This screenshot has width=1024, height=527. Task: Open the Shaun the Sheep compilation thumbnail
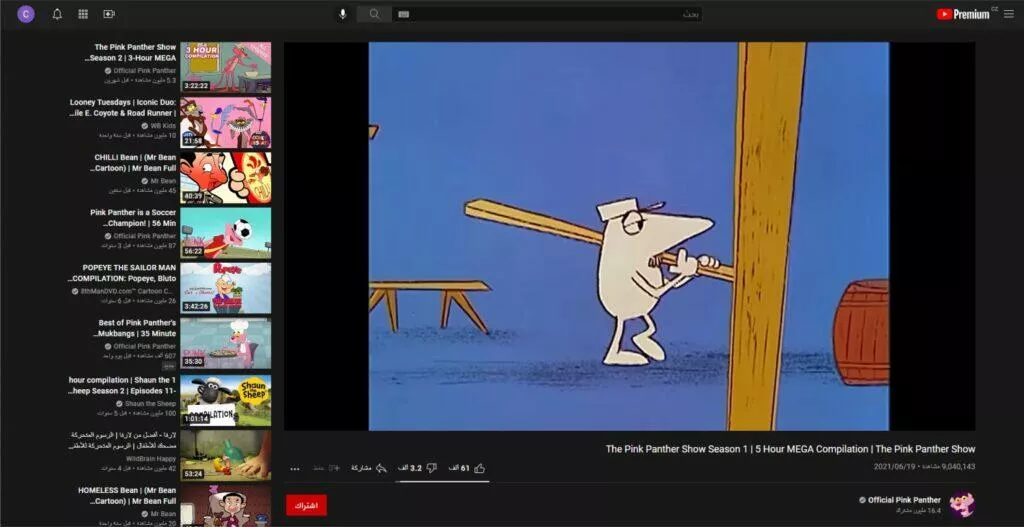point(225,400)
